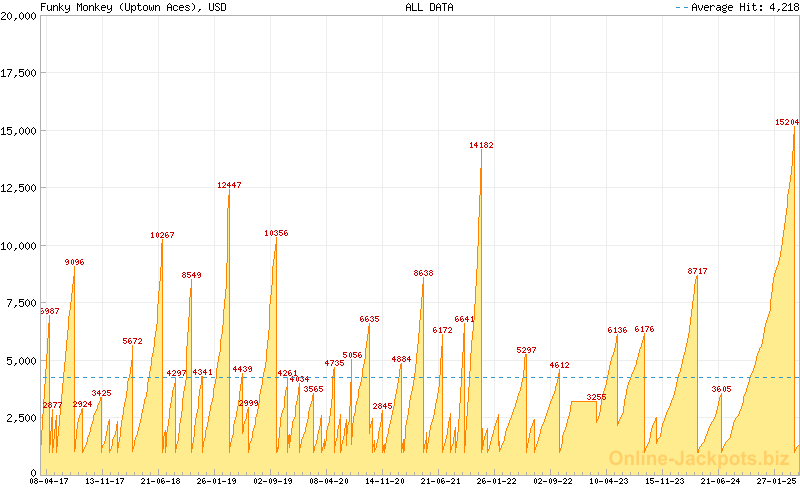800x490 pixels.
Task: Select the 27-01-25 x-axis date
Action: click(x=777, y=481)
